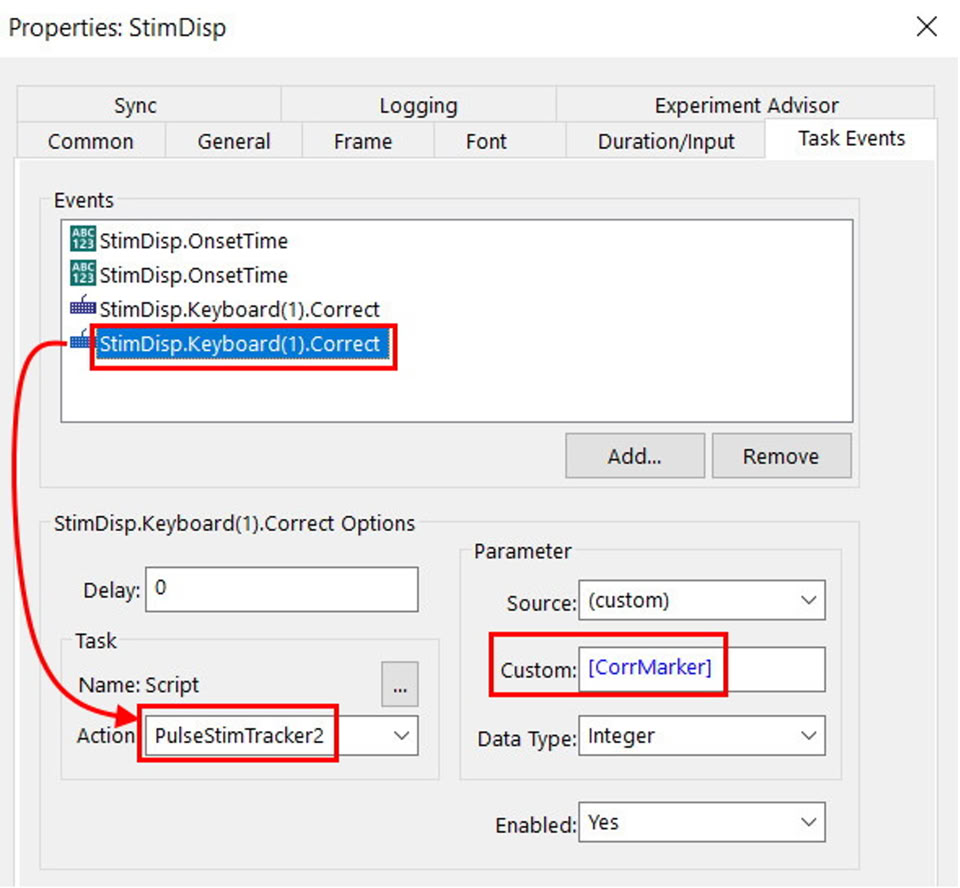Click the icon of the first StimDisp.OnsetTime event
Image resolution: width=960 pixels, height=888 pixels.
(x=82, y=240)
